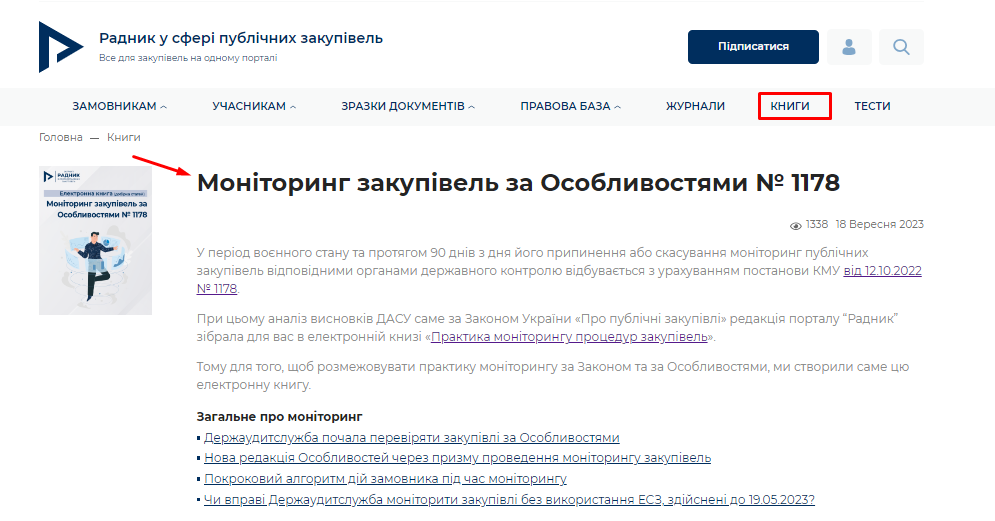Viewport: 995px width, 521px height.
Task: Click the Книги breadcrumb link
Action: coord(124,137)
